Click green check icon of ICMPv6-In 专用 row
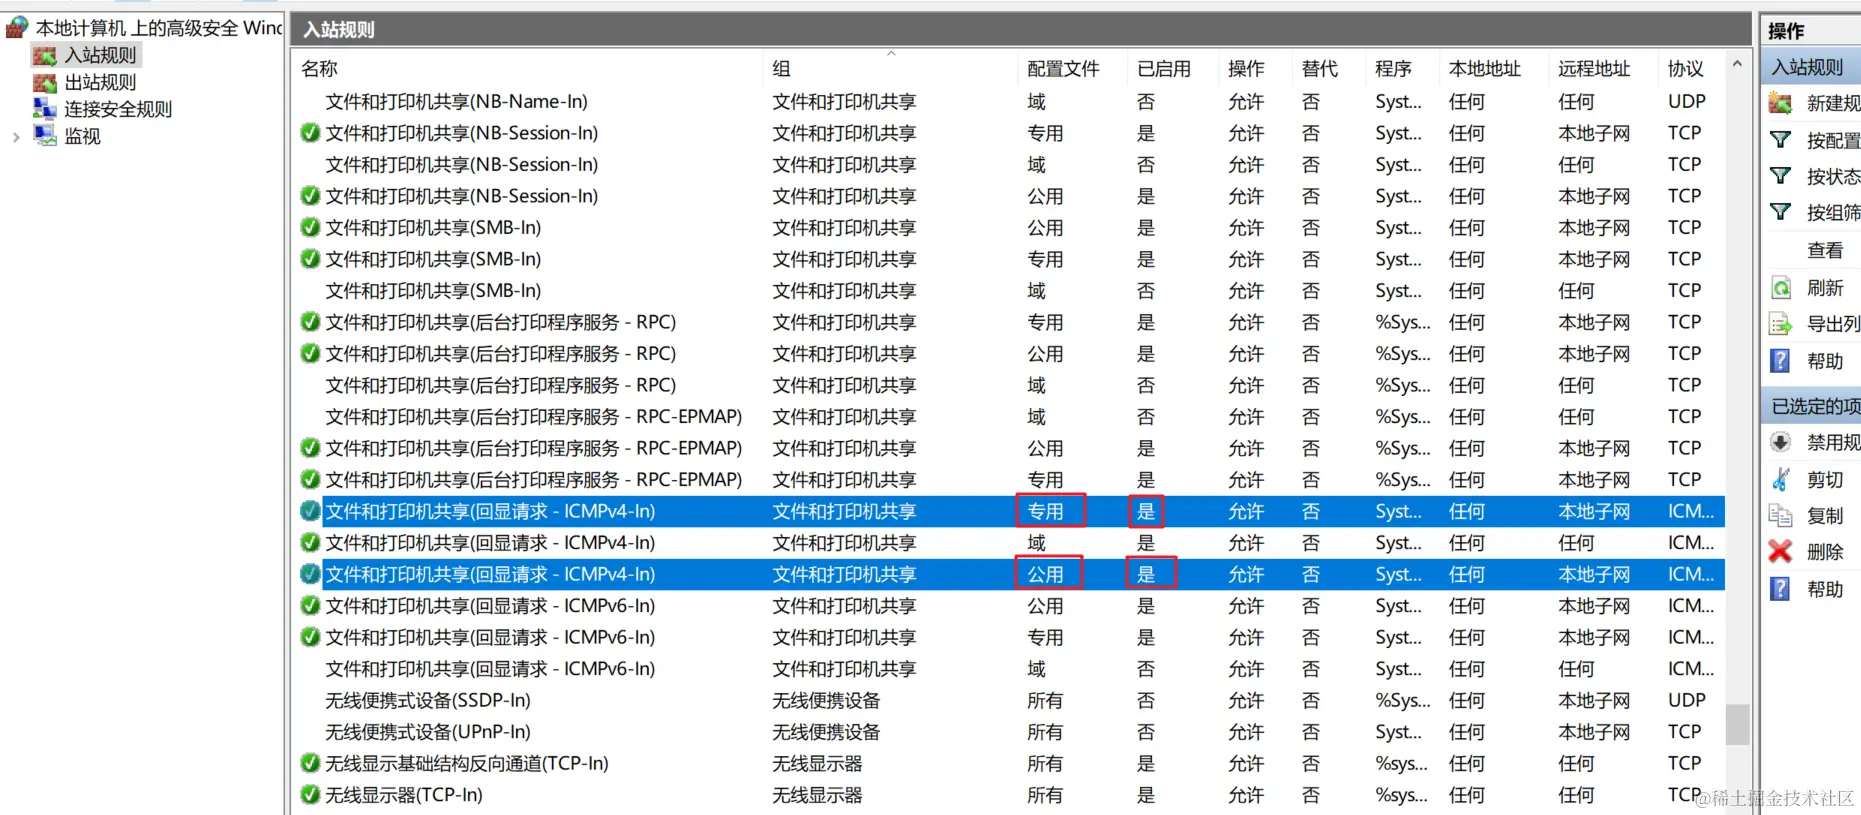Viewport: 1861px width, 815px height. [x=310, y=637]
